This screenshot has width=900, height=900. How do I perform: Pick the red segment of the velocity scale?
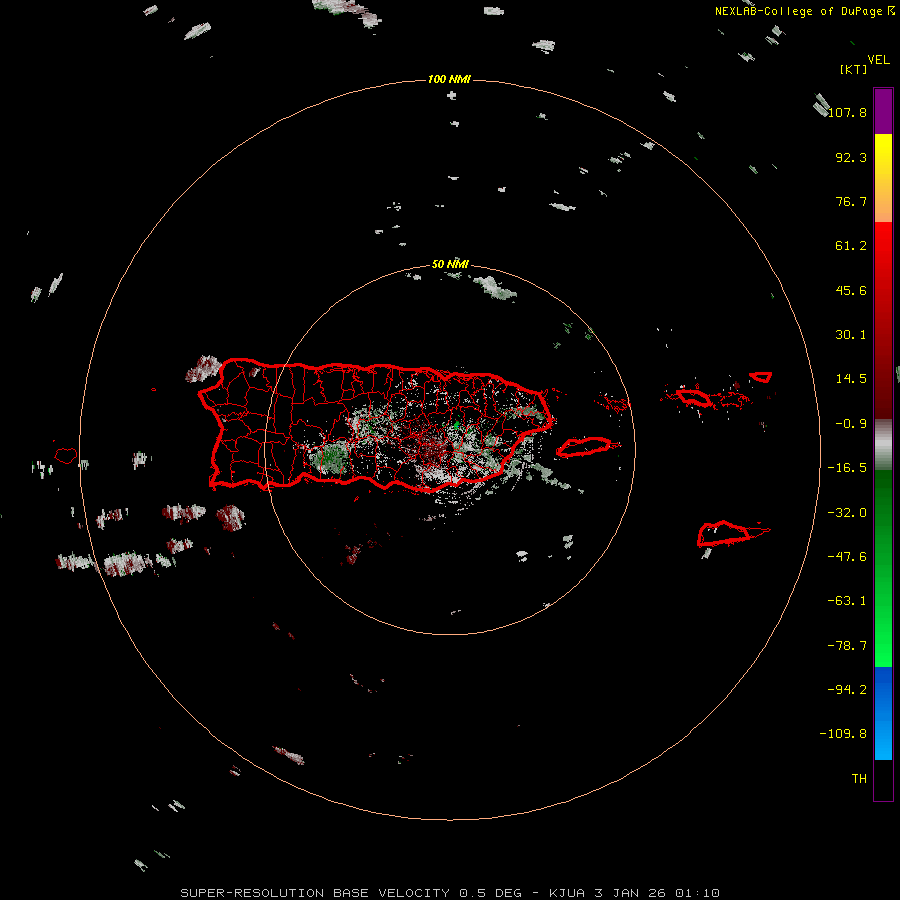(x=883, y=320)
